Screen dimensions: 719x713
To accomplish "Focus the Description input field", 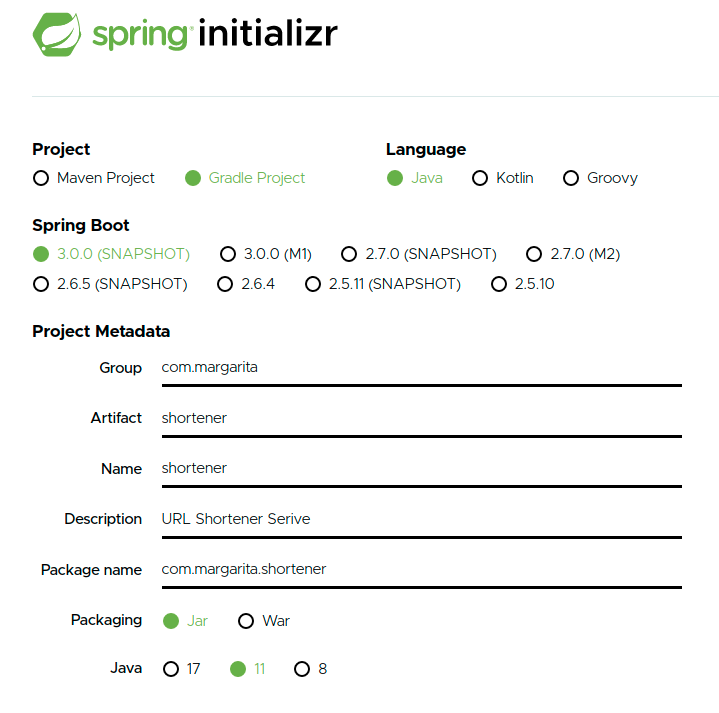I will point(420,520).
